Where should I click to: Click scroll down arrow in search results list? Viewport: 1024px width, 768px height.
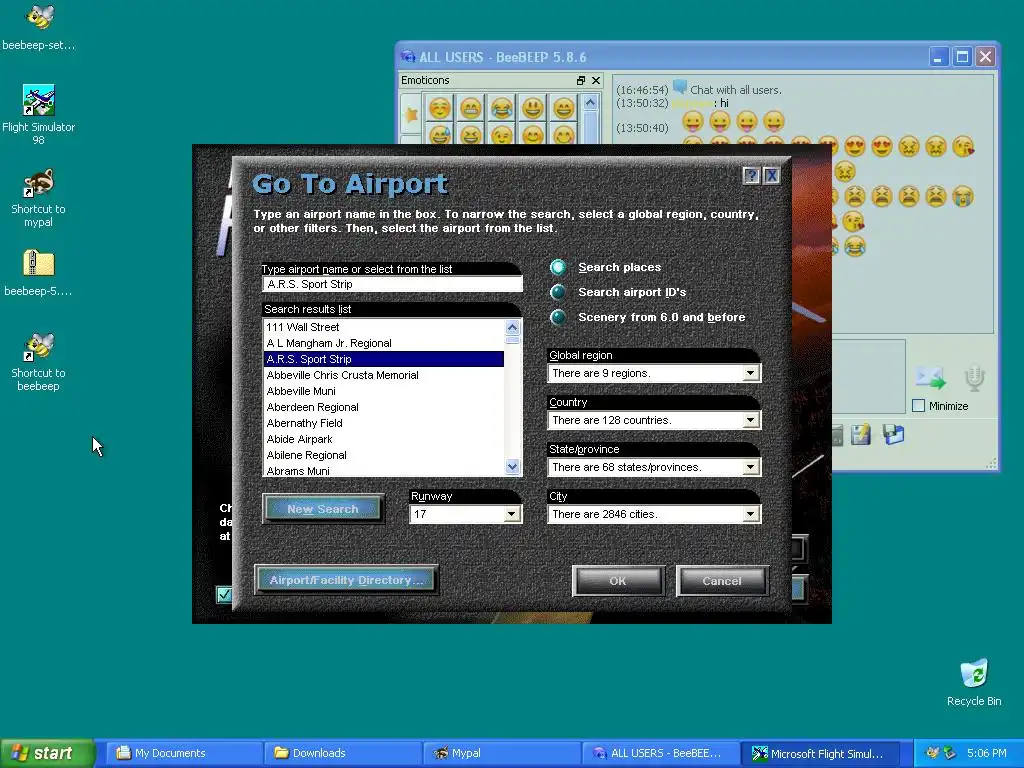[x=513, y=466]
